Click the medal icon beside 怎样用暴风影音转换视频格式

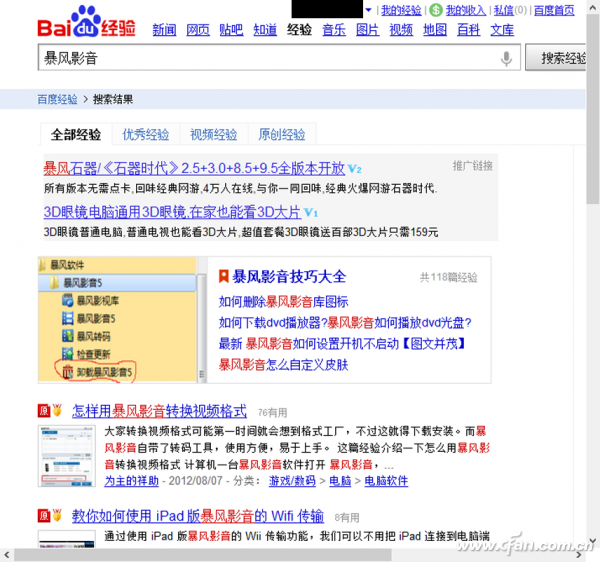pyautogui.click(x=57, y=411)
